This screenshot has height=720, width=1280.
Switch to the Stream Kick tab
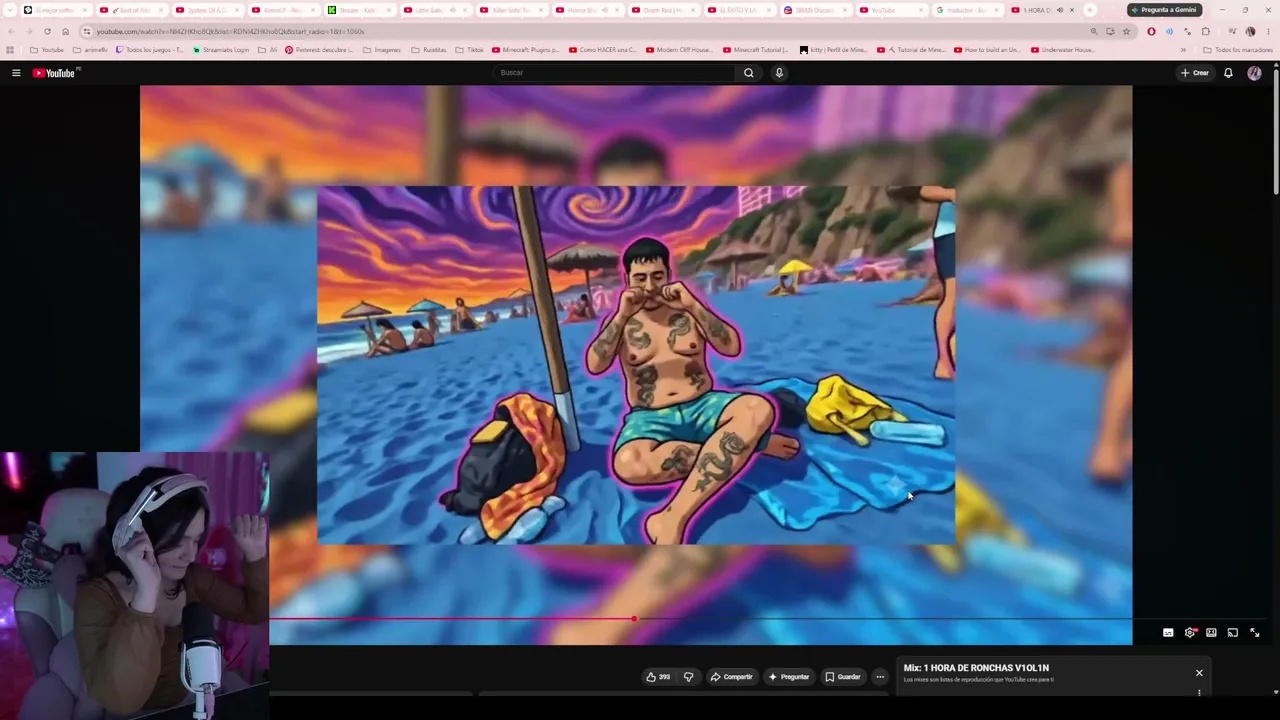point(359,10)
